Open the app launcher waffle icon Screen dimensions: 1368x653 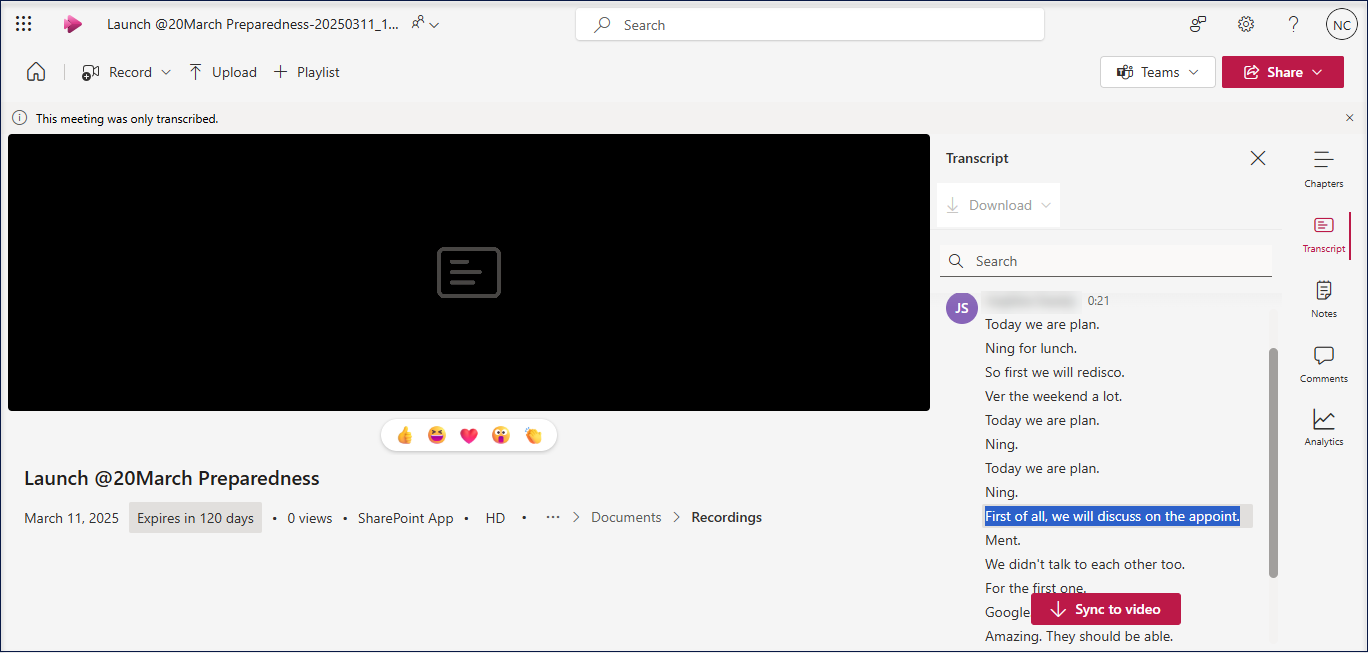pos(24,25)
